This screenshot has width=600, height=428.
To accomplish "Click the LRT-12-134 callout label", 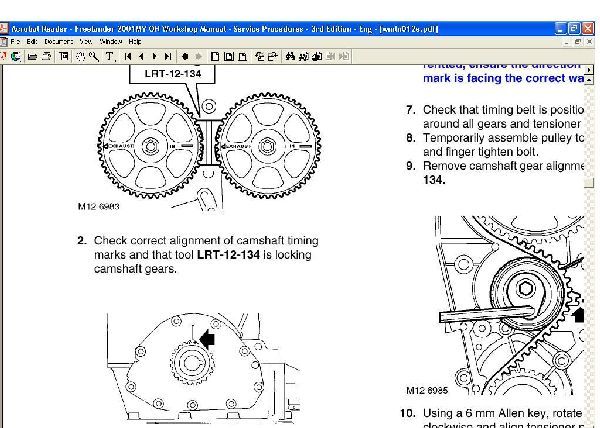I will [x=172, y=73].
